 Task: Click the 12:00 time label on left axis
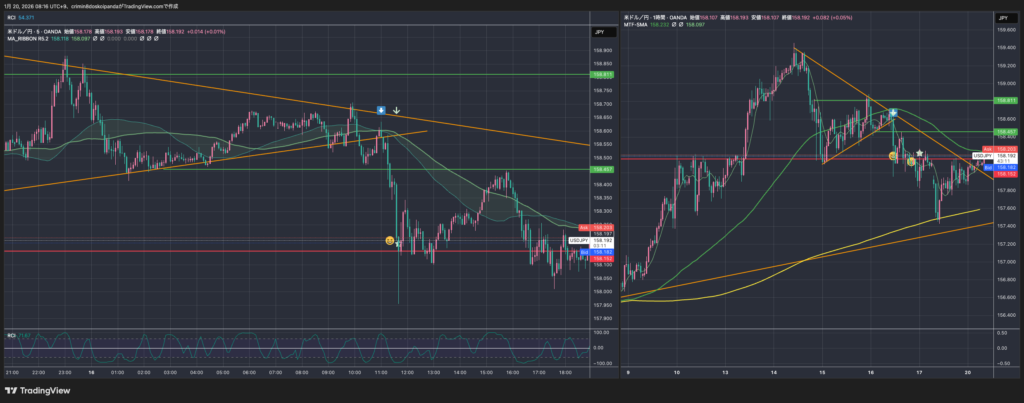[x=405, y=373]
